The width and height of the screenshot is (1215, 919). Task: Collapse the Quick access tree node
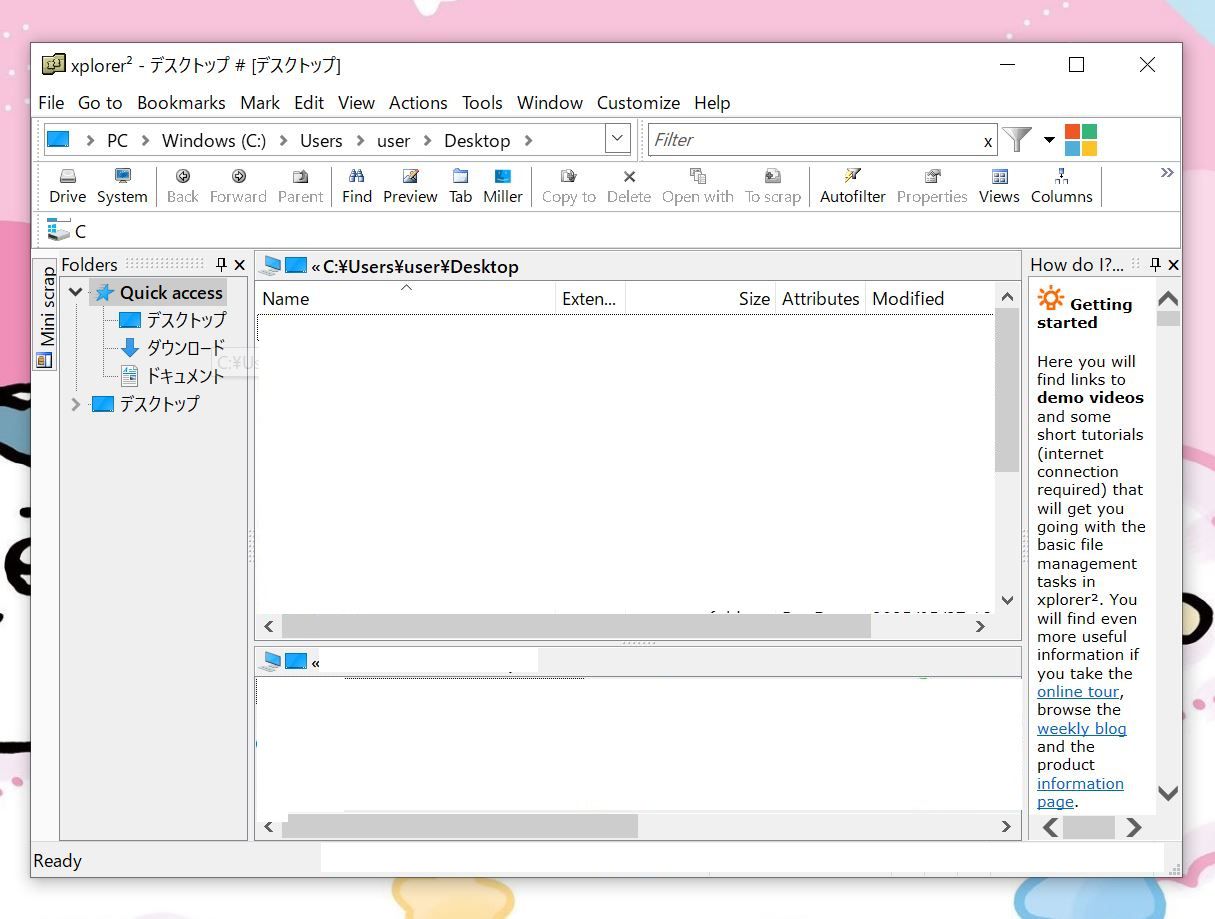click(75, 292)
